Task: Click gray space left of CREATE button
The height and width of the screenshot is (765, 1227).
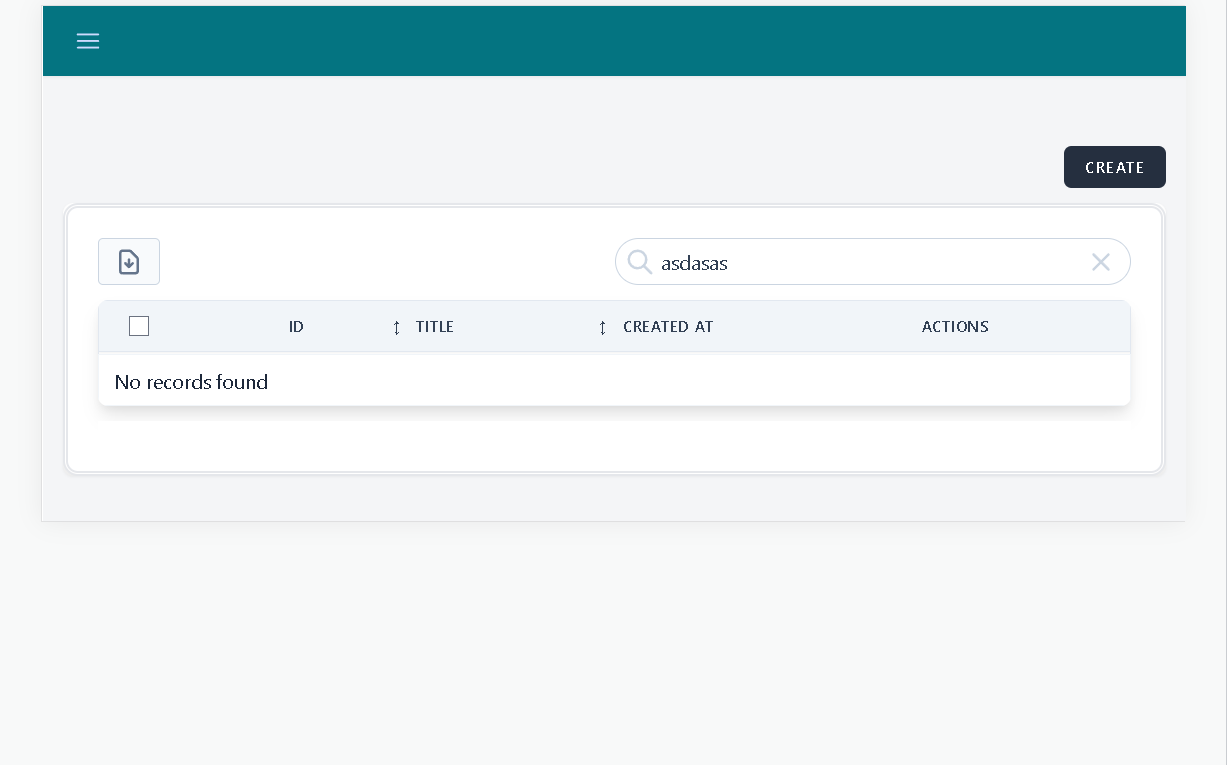Action: pyautogui.click(x=600, y=167)
